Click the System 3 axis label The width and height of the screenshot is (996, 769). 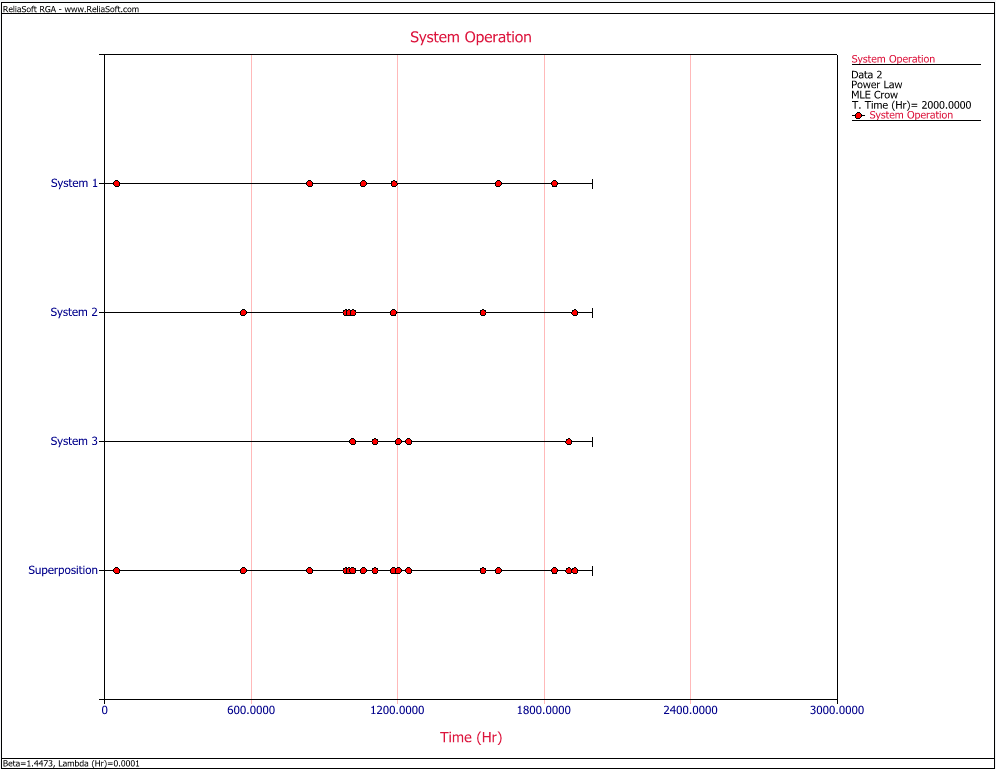click(x=74, y=441)
